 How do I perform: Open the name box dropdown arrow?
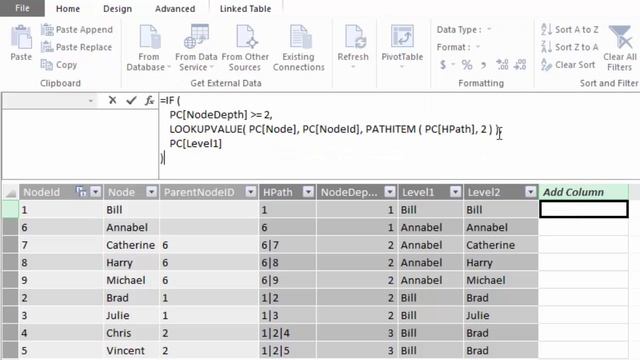click(91, 100)
